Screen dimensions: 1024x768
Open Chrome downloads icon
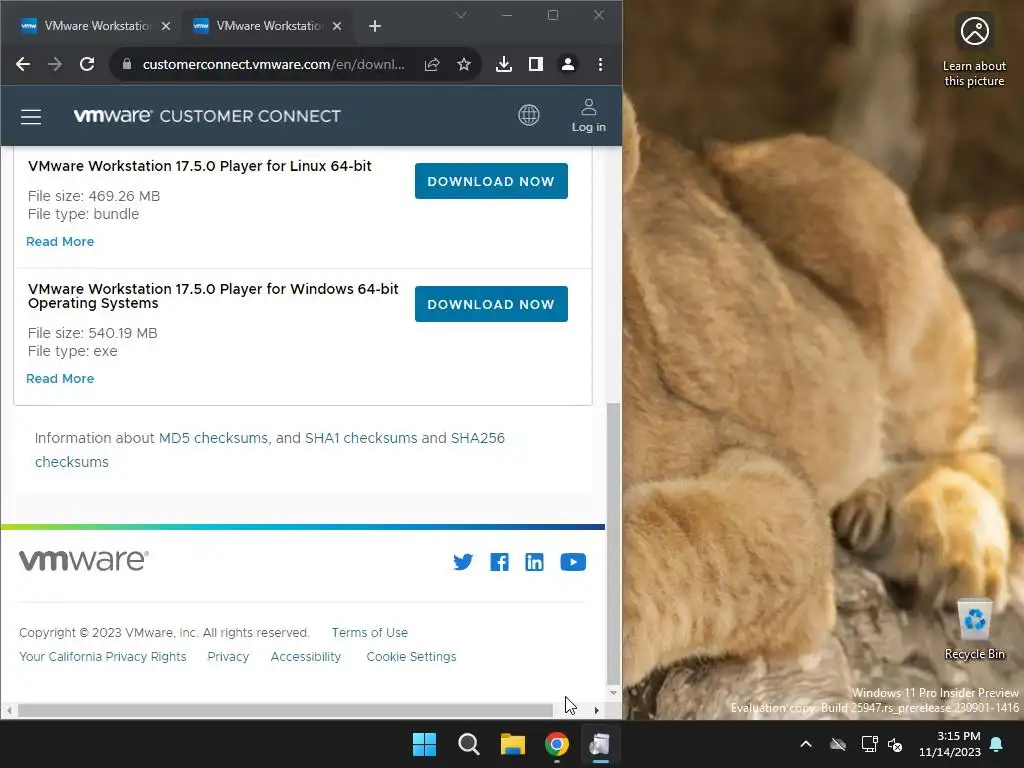(x=504, y=64)
